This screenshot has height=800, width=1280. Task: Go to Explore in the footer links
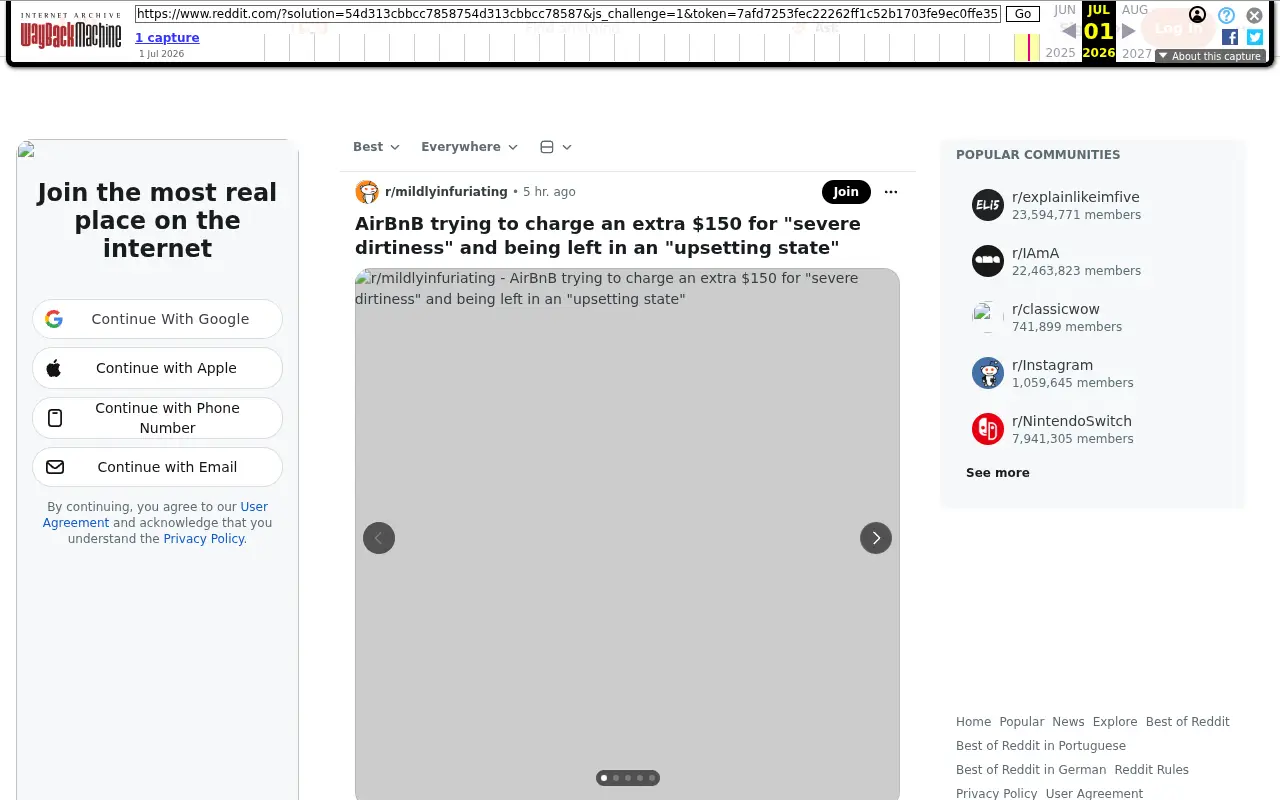tap(1115, 722)
